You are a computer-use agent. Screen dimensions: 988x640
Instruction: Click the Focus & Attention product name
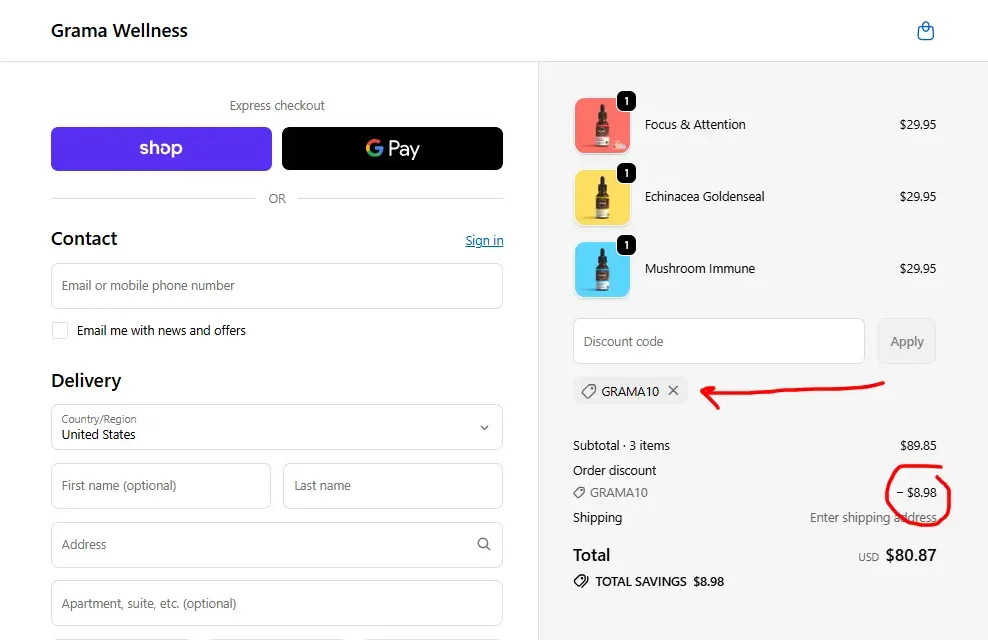coord(695,125)
